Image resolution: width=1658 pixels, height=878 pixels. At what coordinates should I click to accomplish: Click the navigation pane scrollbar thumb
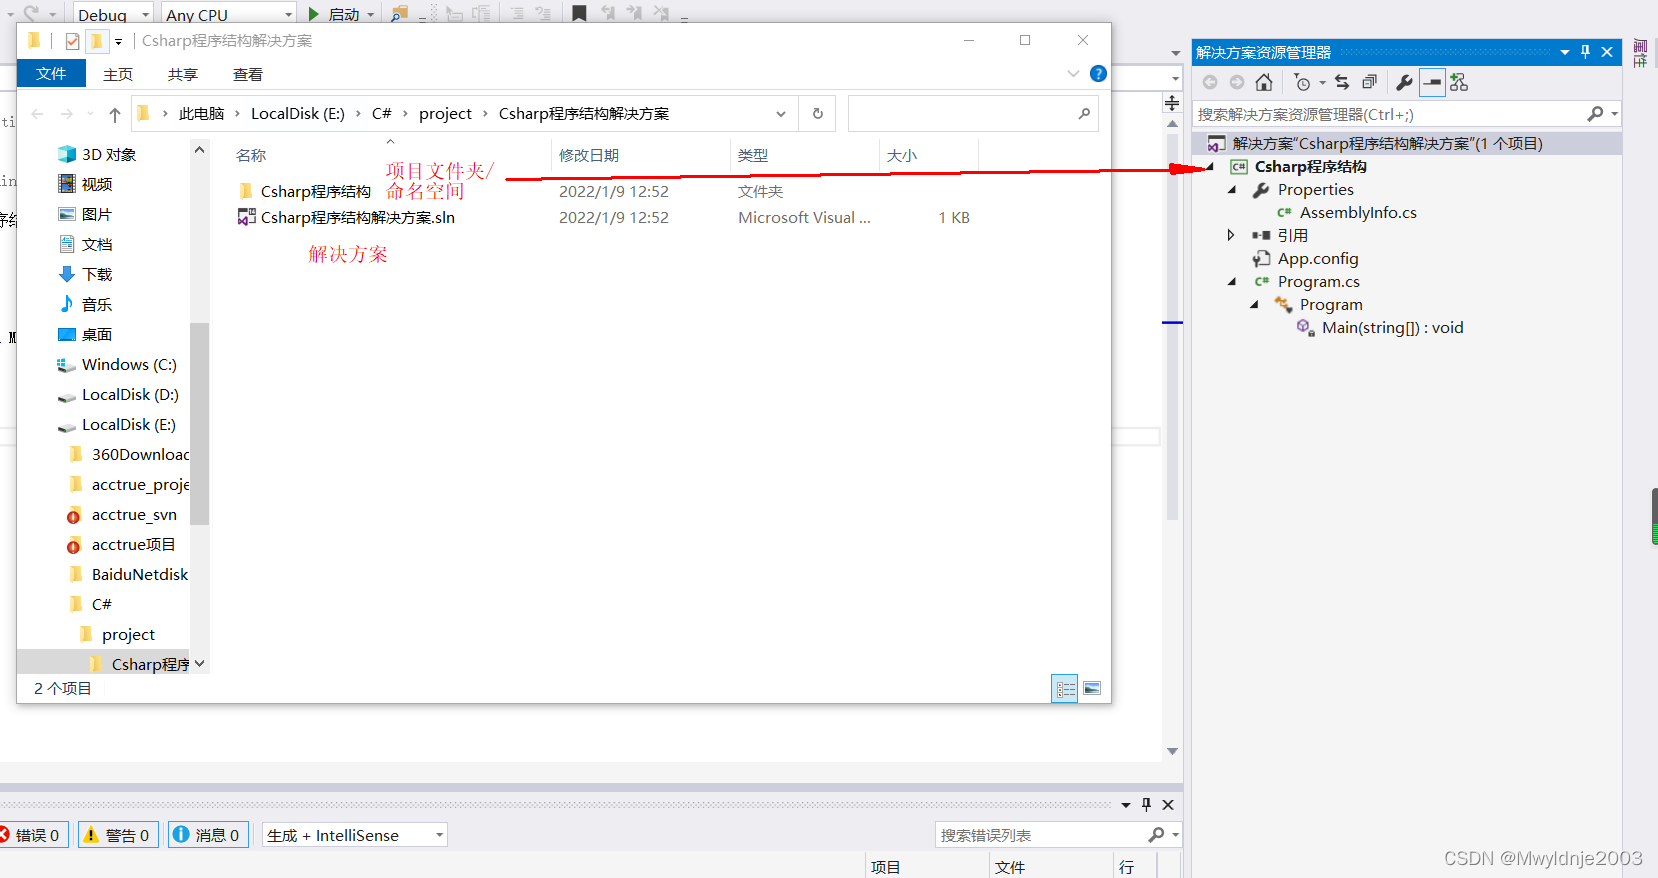tap(199, 423)
